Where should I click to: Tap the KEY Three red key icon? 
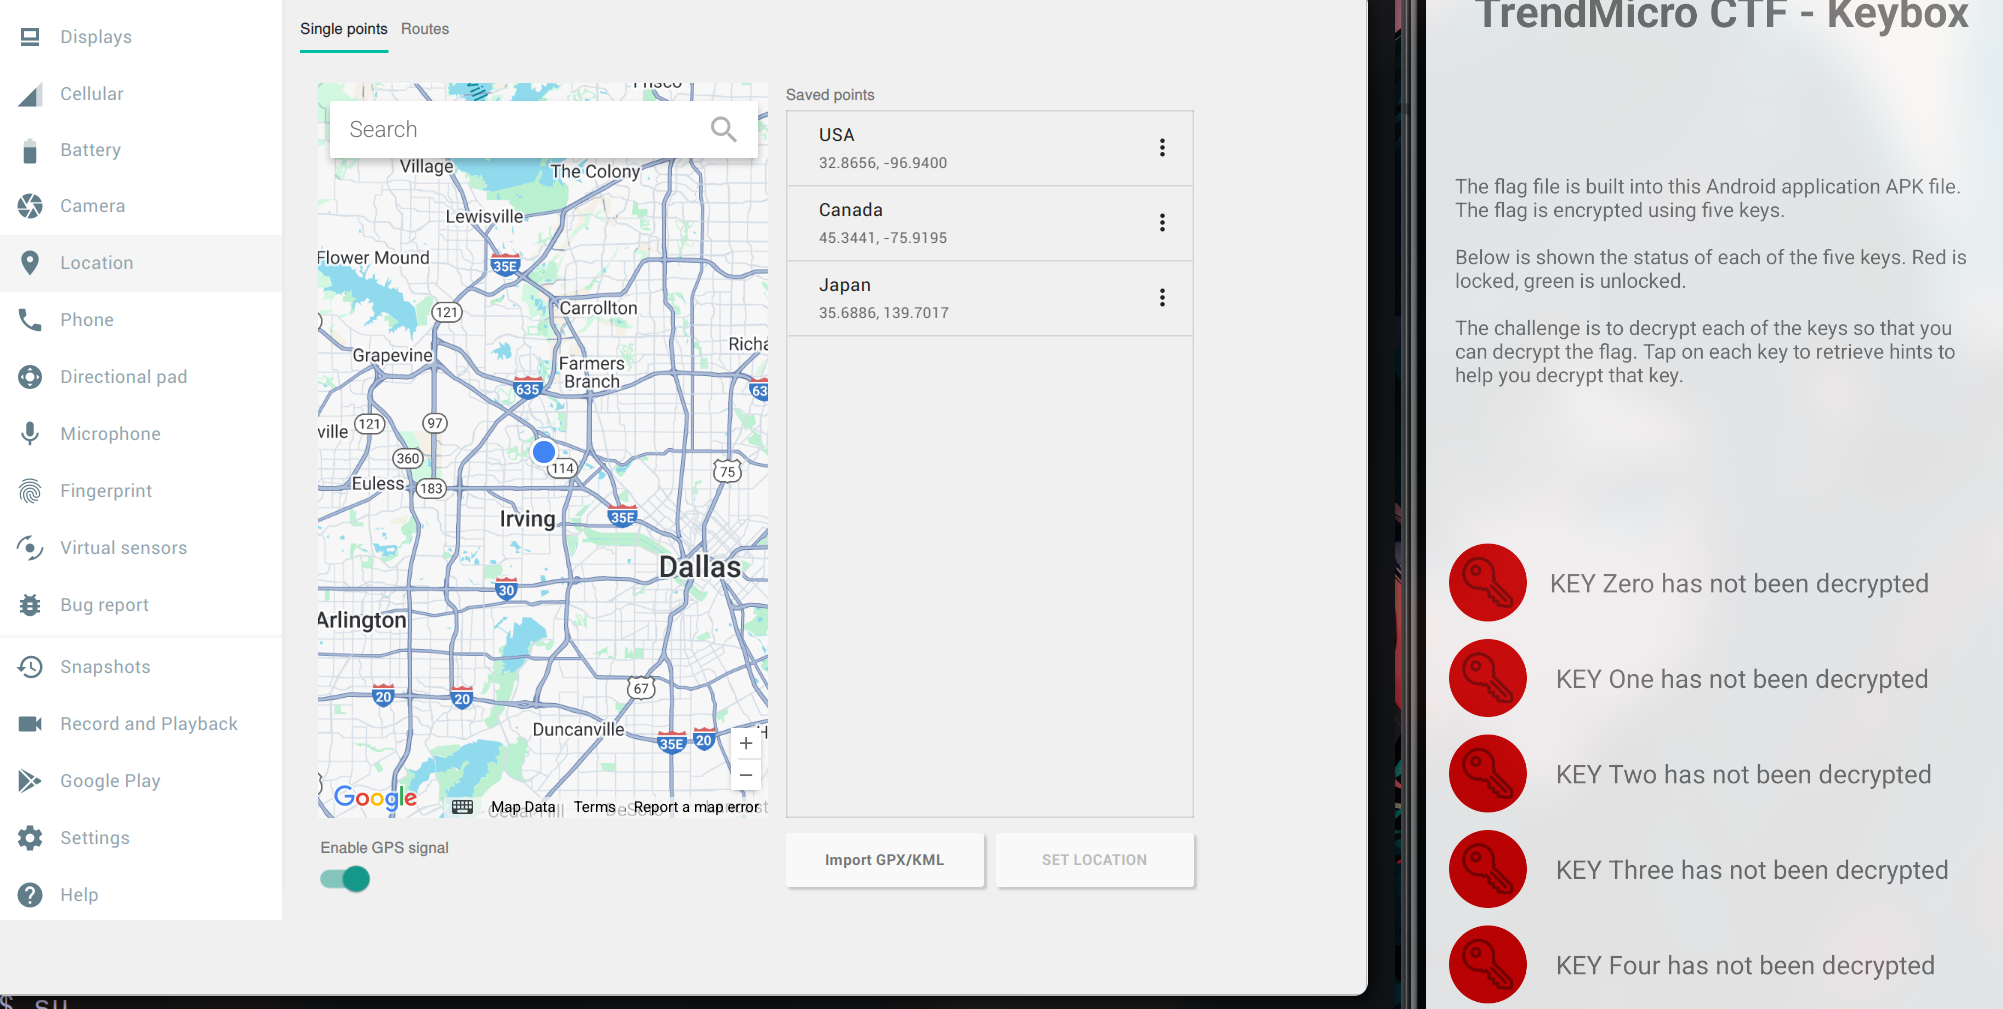[1488, 869]
